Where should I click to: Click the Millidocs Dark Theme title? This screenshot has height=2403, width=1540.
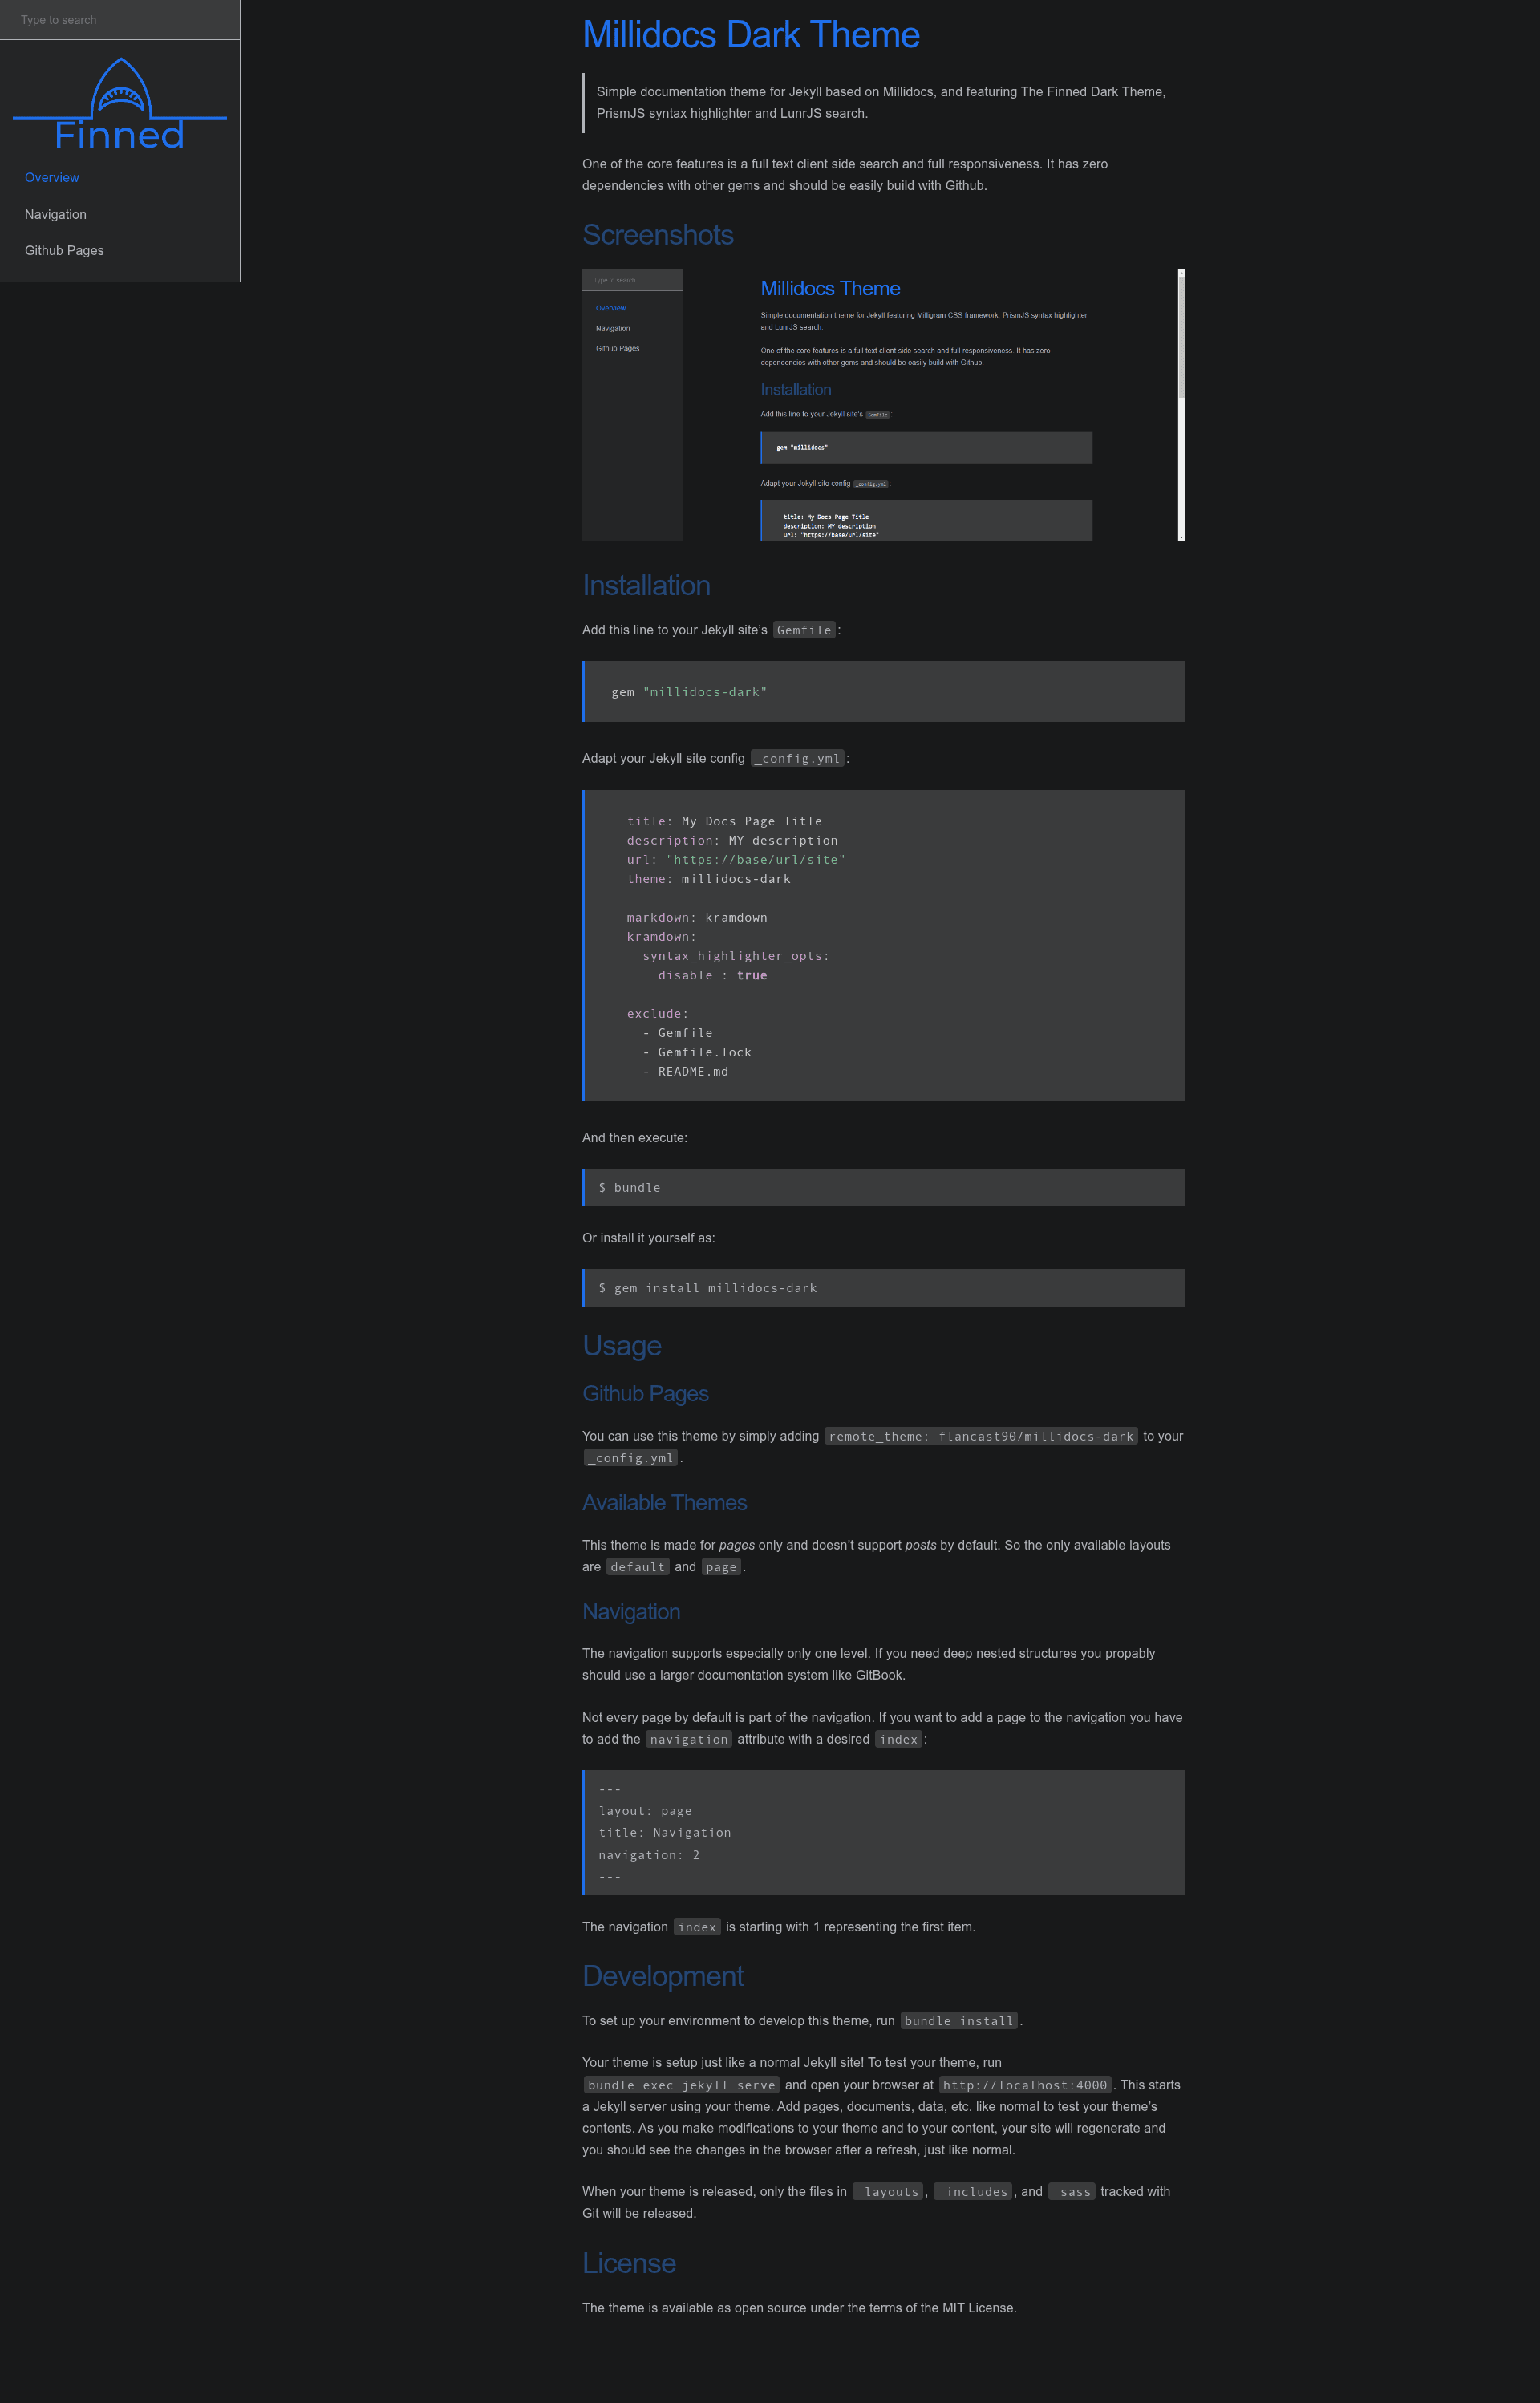751,35
